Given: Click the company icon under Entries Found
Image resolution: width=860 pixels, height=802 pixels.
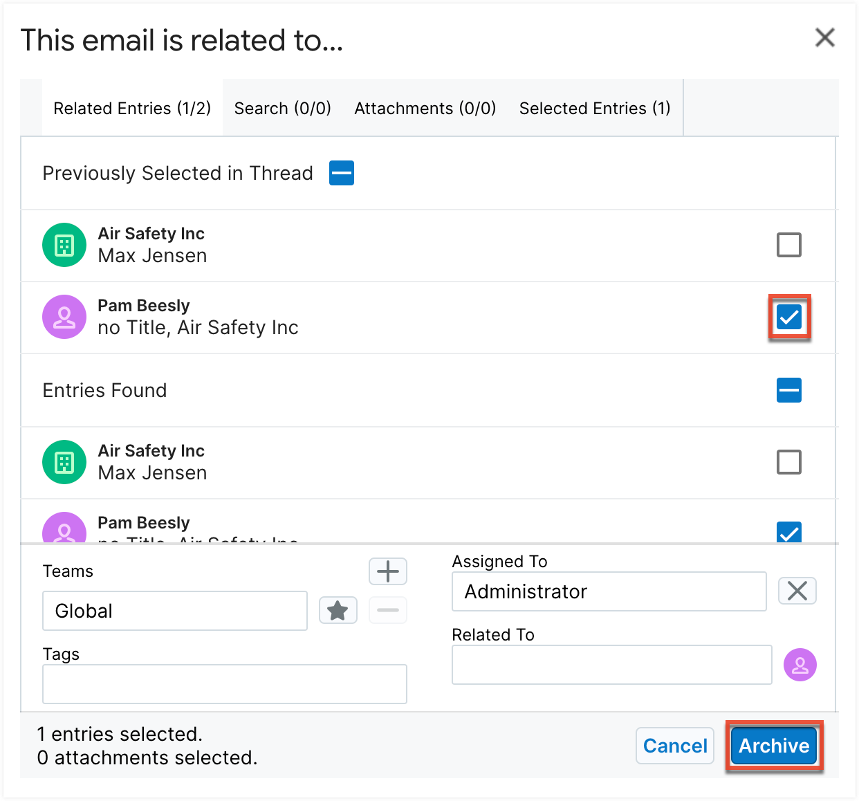Looking at the screenshot, I should pos(64,461).
